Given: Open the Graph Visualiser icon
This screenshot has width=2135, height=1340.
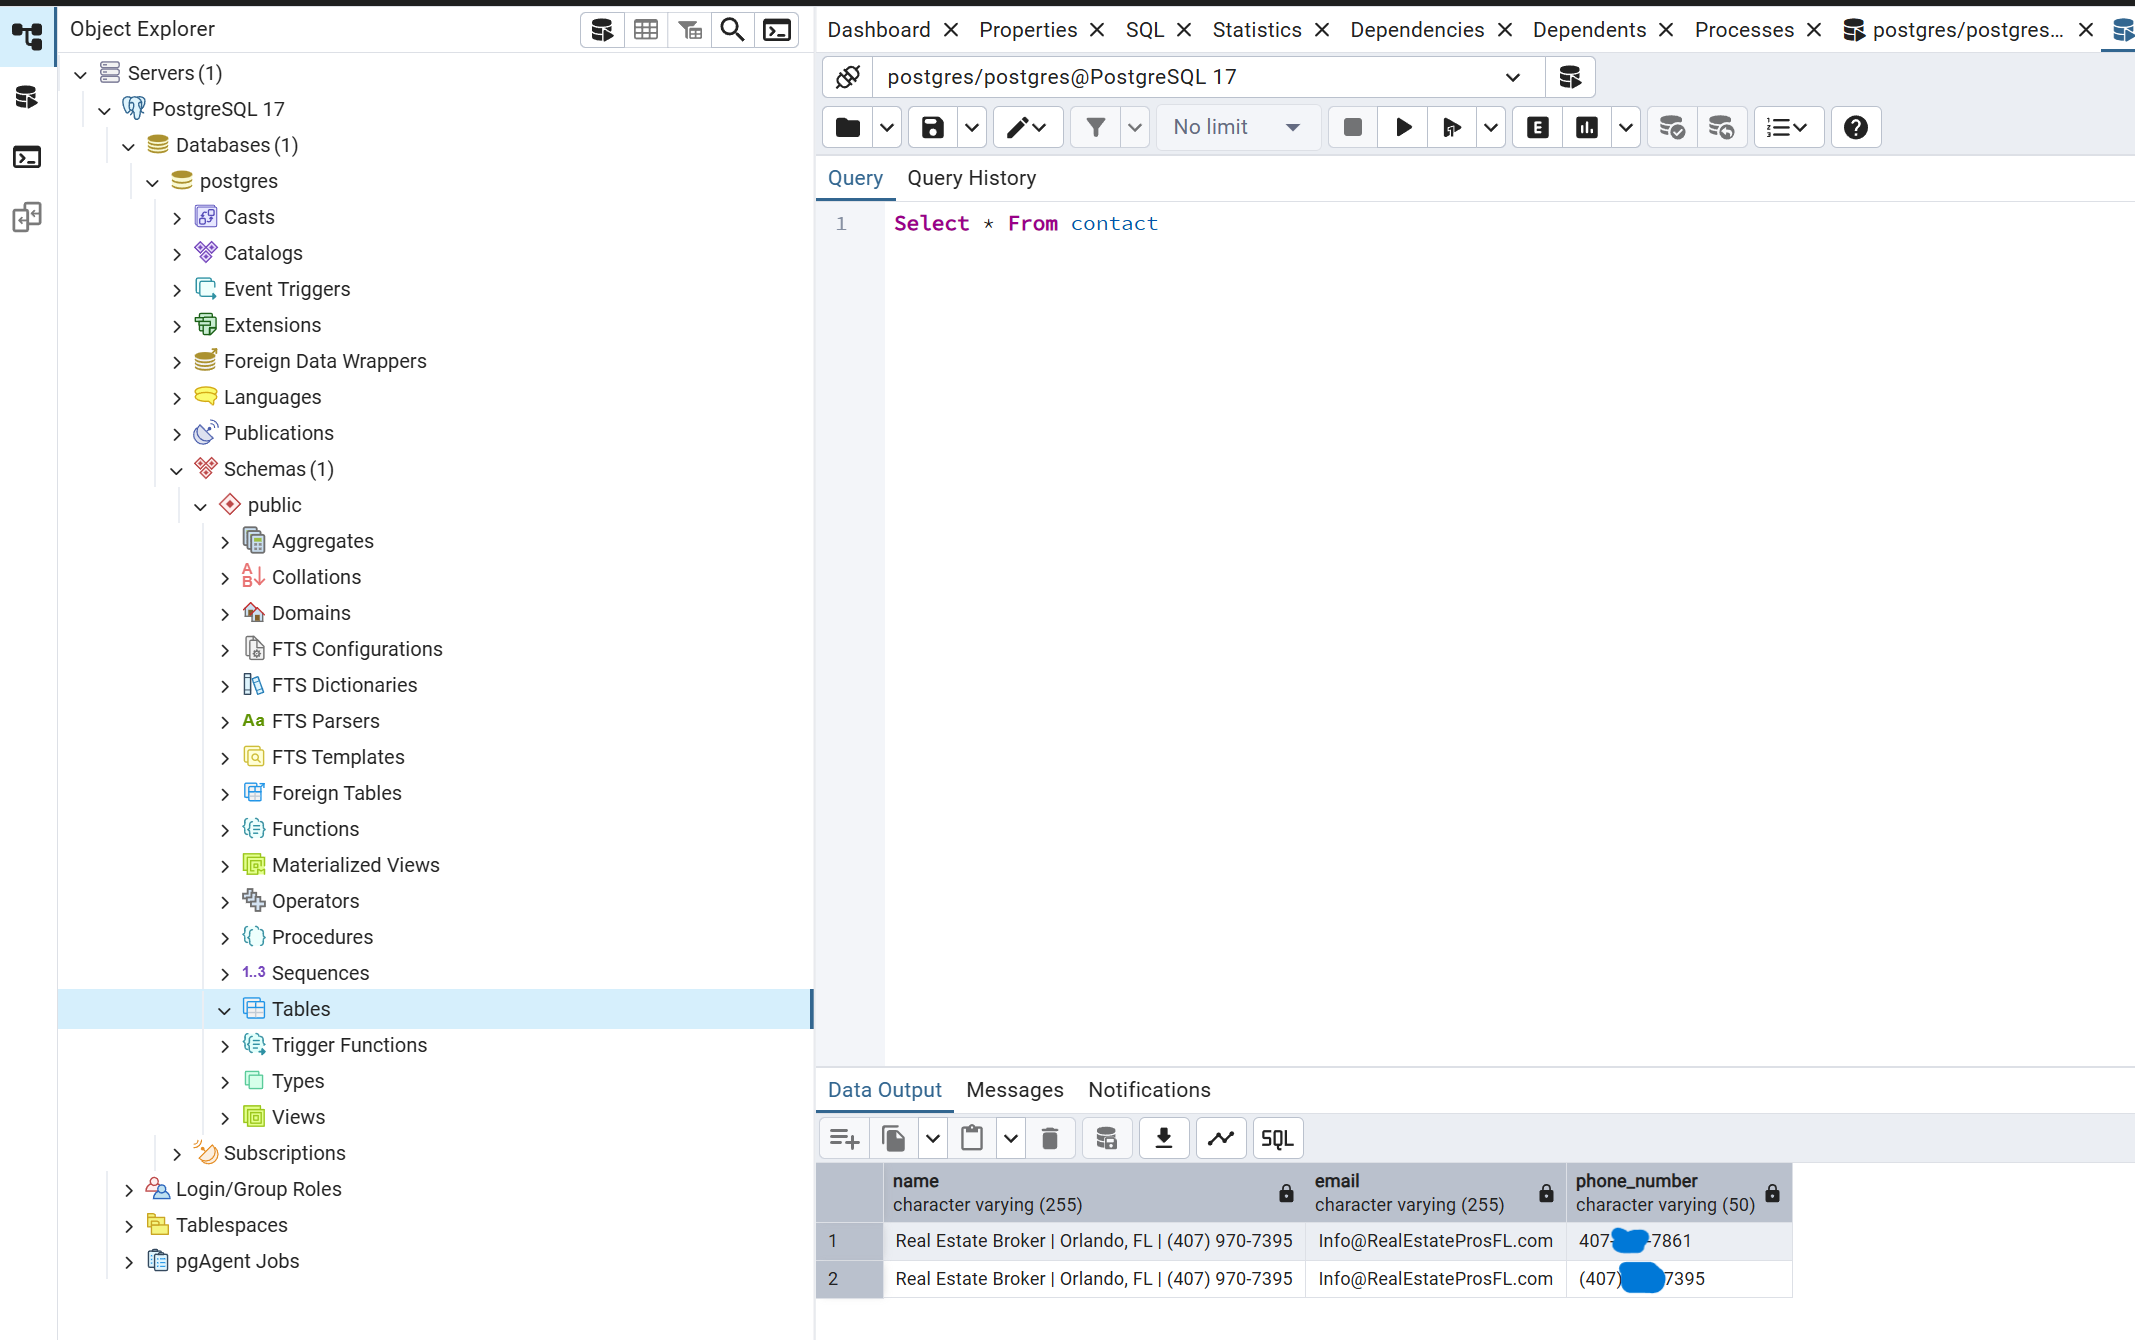Looking at the screenshot, I should [x=1221, y=1138].
